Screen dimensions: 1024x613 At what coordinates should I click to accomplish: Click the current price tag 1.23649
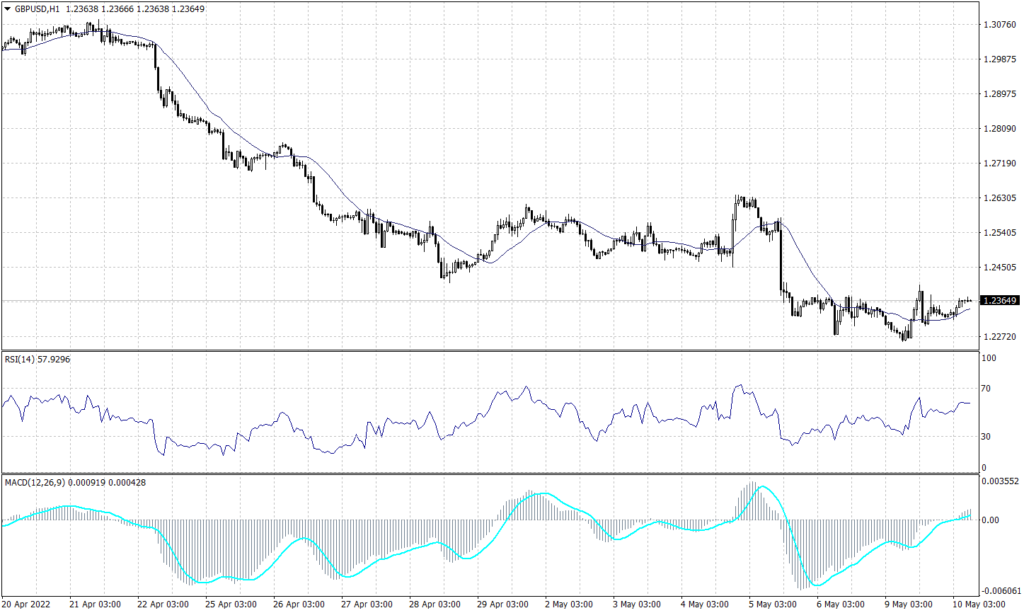point(999,301)
